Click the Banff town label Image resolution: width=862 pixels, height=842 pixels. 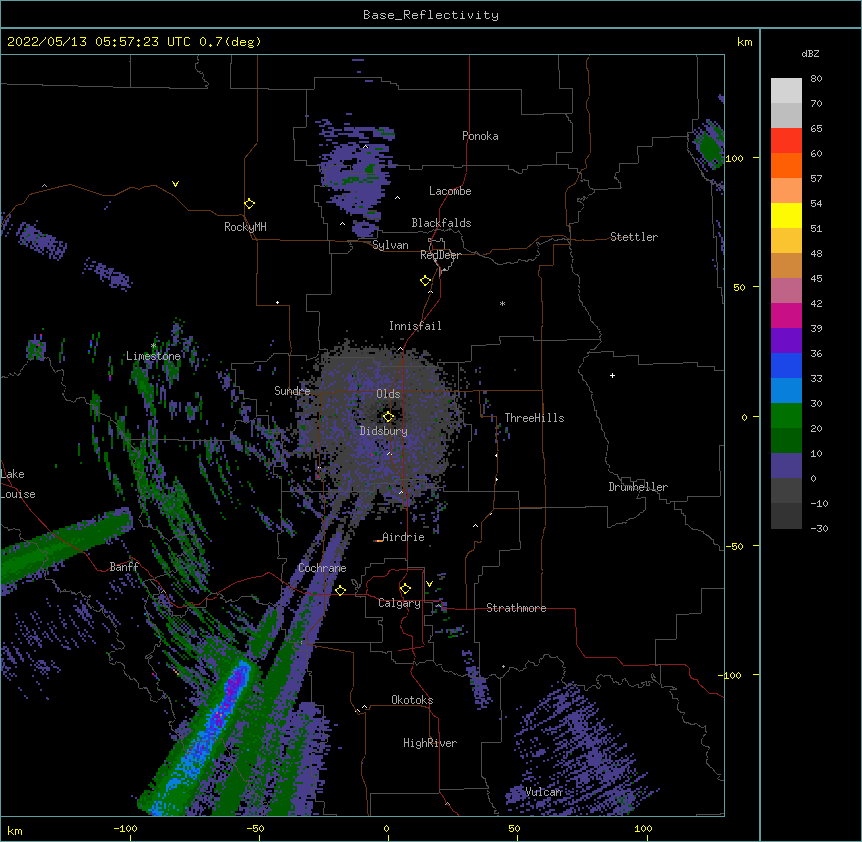click(x=124, y=567)
